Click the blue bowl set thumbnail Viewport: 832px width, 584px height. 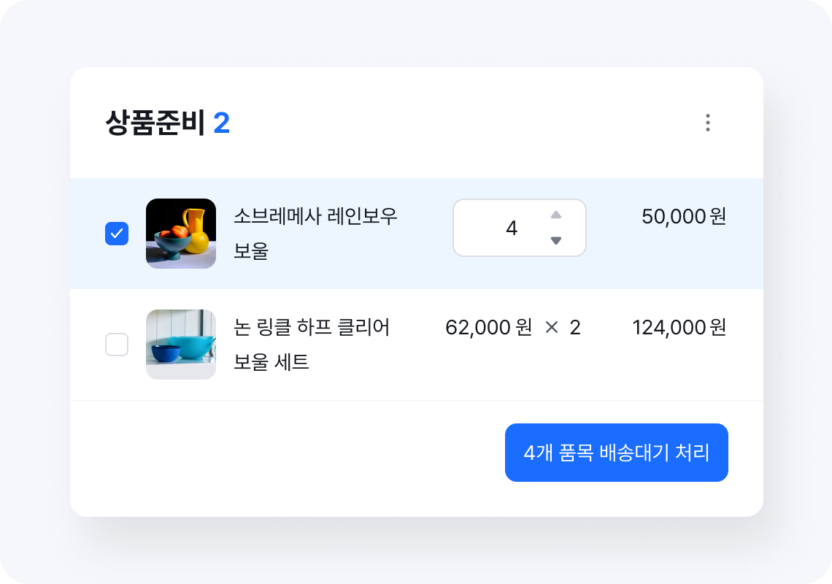click(181, 344)
